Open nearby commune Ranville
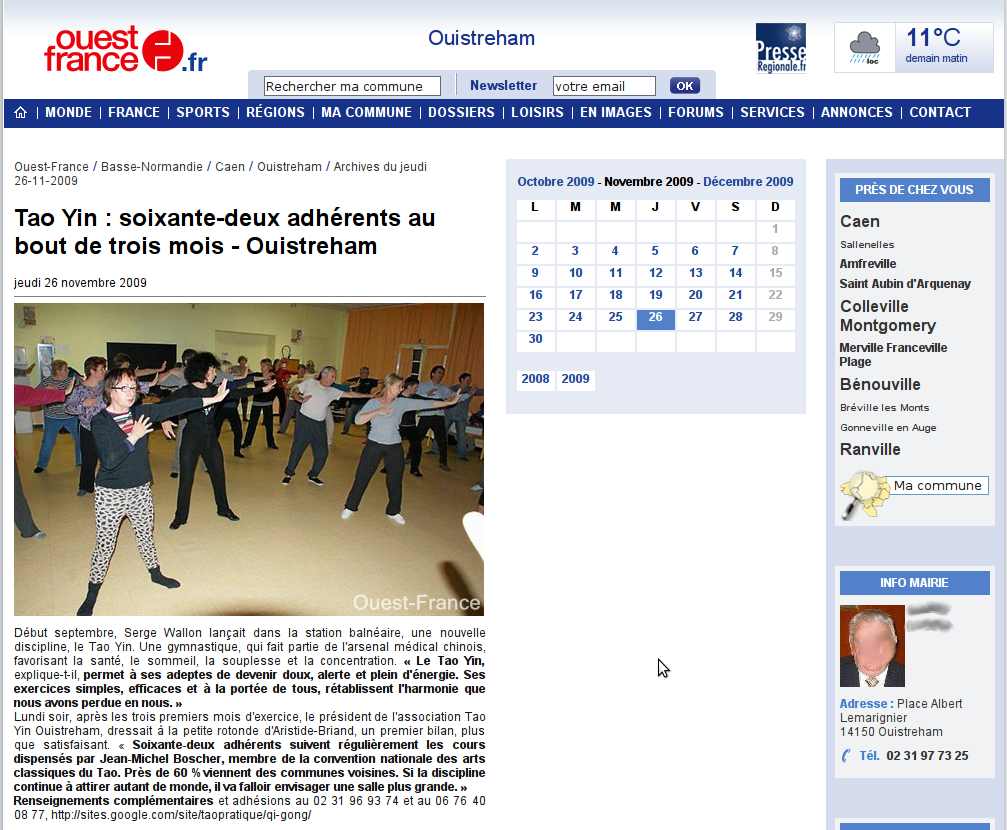This screenshot has height=830, width=1007. pos(870,450)
